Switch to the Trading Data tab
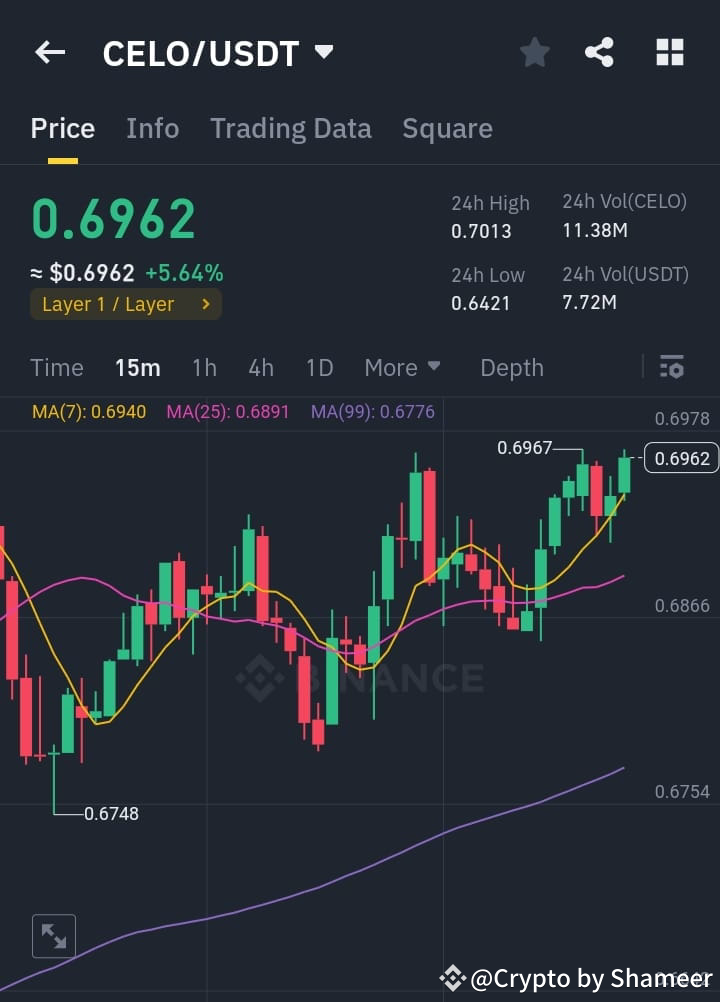 pos(290,128)
